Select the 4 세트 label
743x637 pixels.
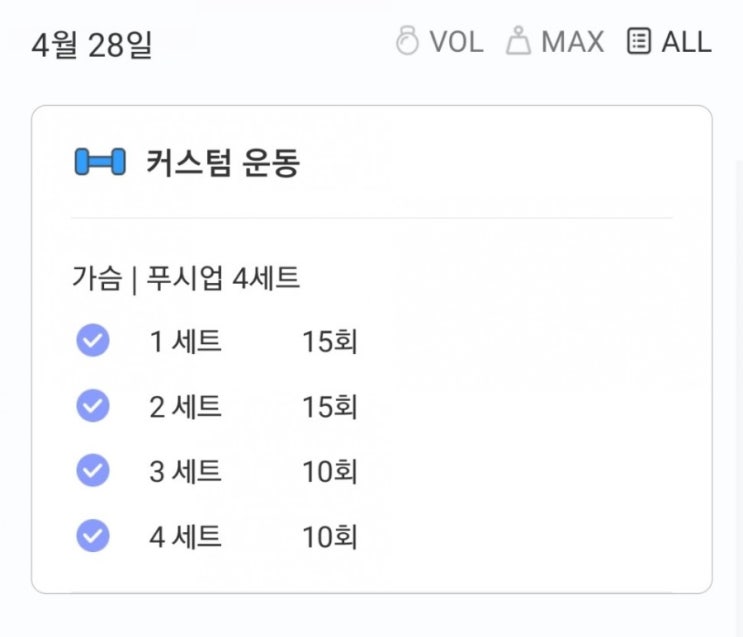[185, 537]
